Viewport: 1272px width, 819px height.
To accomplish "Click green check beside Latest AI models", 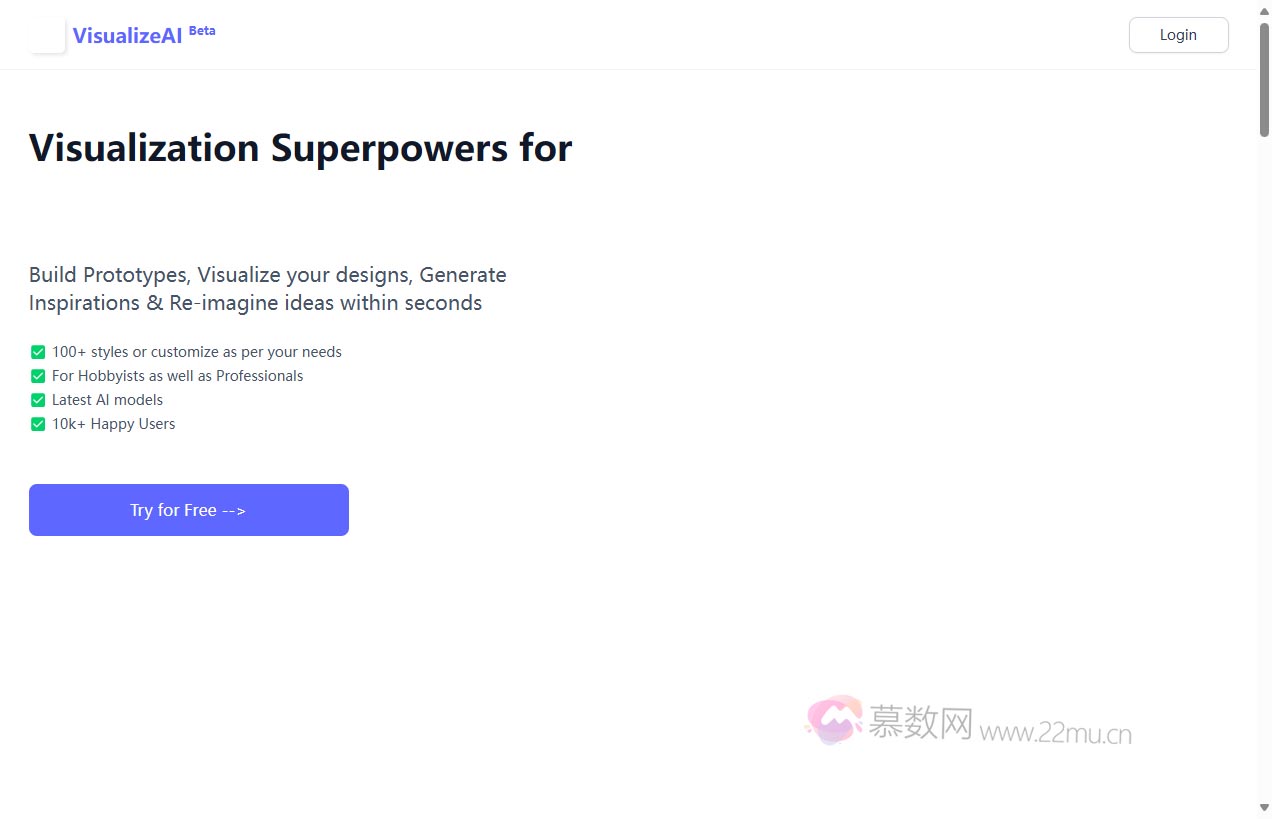I will pyautogui.click(x=38, y=400).
